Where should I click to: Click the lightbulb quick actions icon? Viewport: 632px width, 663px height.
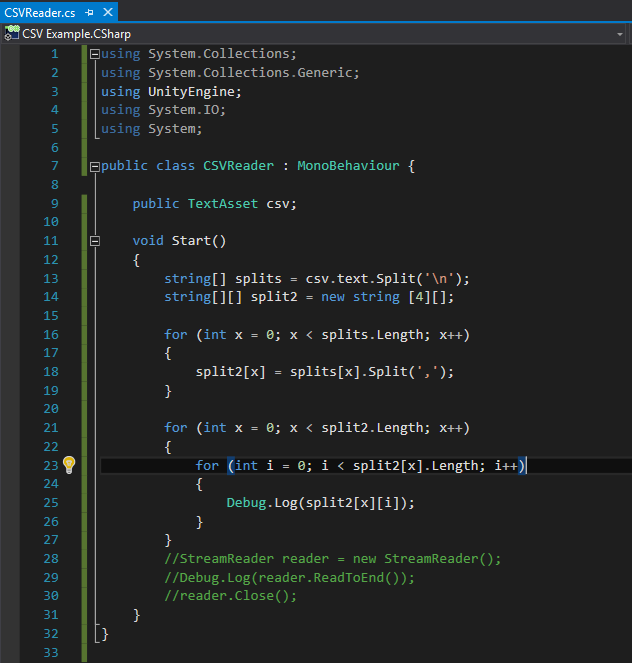(x=69, y=465)
